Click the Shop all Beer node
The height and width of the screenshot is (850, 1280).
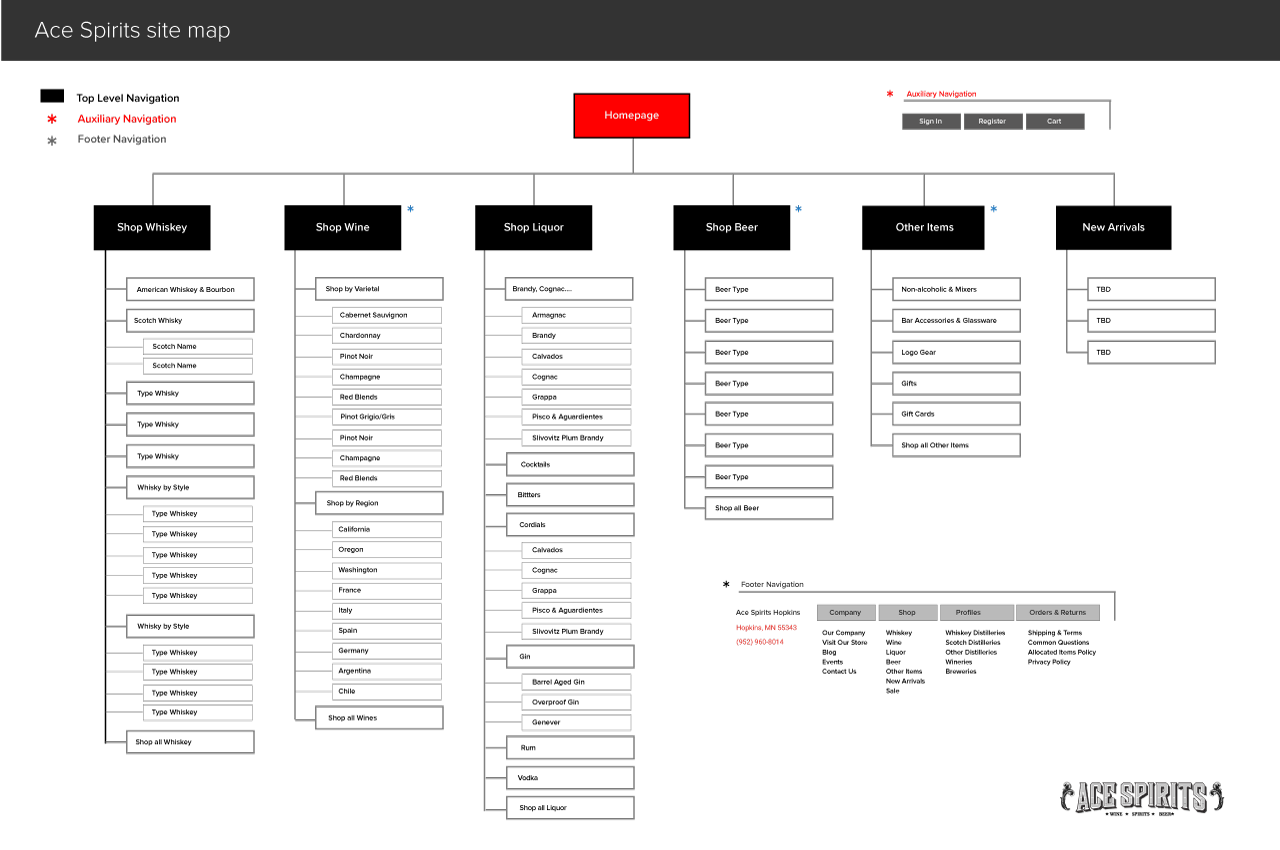(x=769, y=508)
